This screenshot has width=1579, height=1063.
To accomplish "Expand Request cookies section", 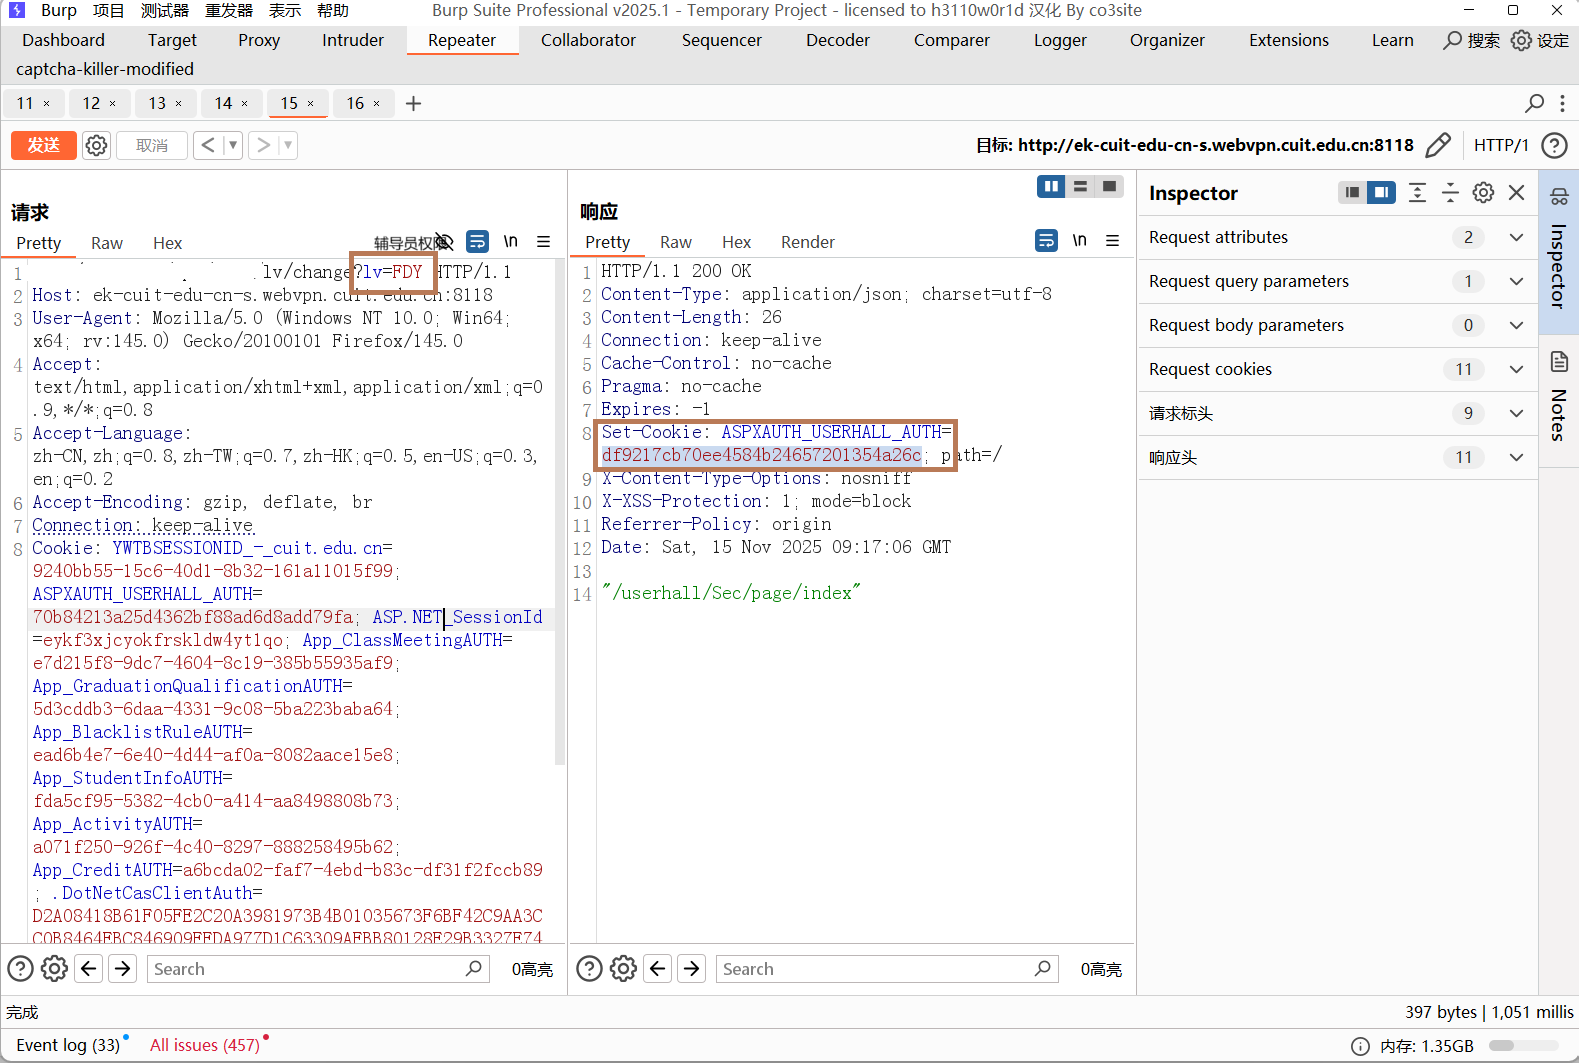I will click(1516, 369).
